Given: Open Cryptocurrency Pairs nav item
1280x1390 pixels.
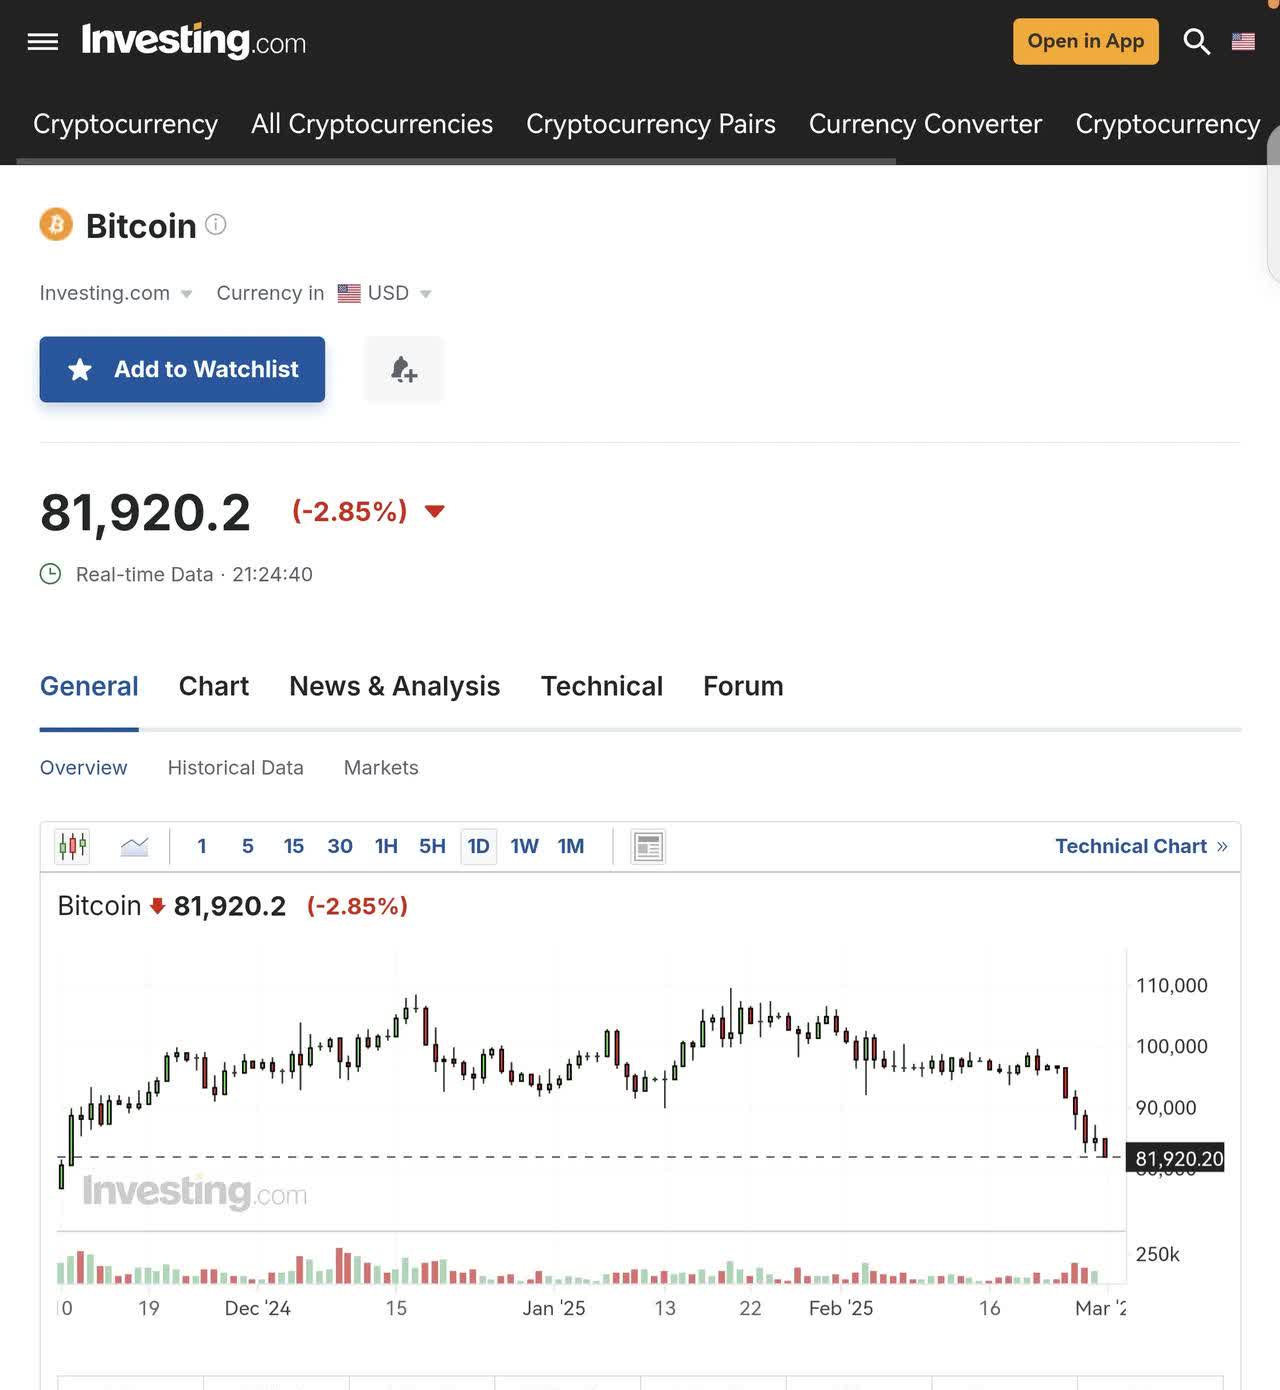Looking at the screenshot, I should point(651,124).
